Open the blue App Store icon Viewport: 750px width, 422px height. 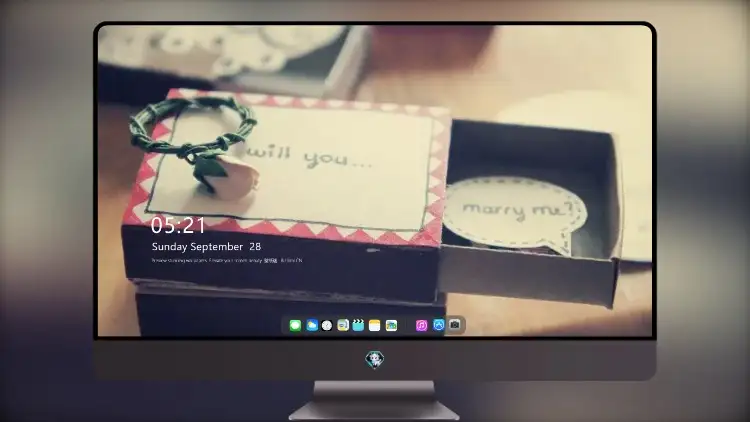[439, 325]
